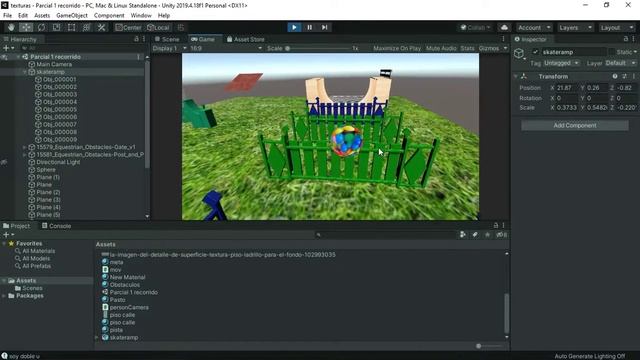This screenshot has width=640, height=360.
Task: Lock the Hierarchy panel
Action: coord(136,39)
